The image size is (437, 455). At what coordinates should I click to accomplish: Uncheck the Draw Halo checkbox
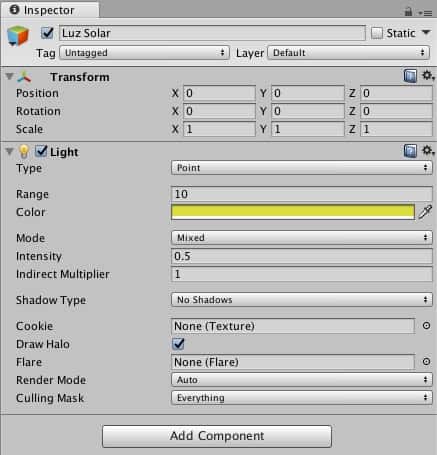178,344
